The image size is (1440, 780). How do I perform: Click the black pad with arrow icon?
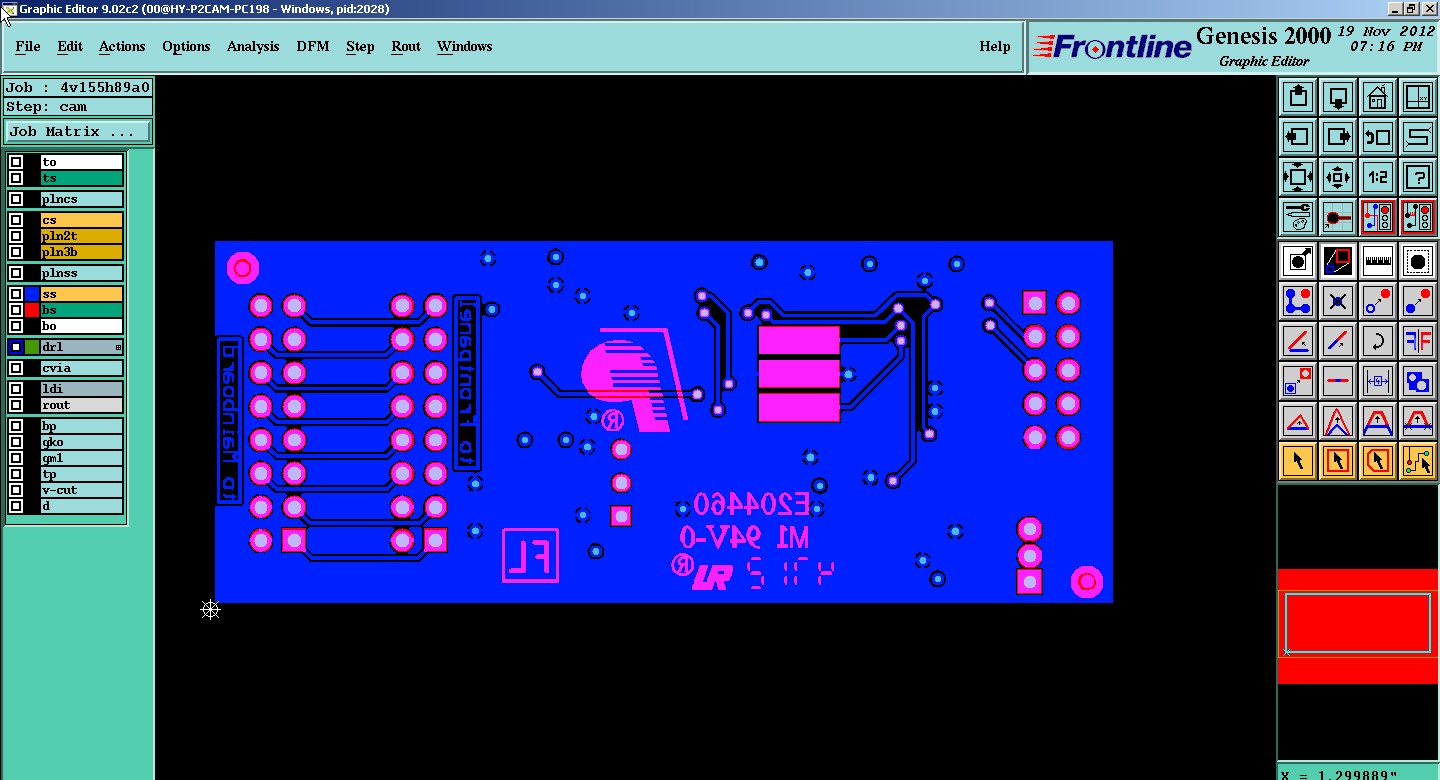(x=1298, y=261)
